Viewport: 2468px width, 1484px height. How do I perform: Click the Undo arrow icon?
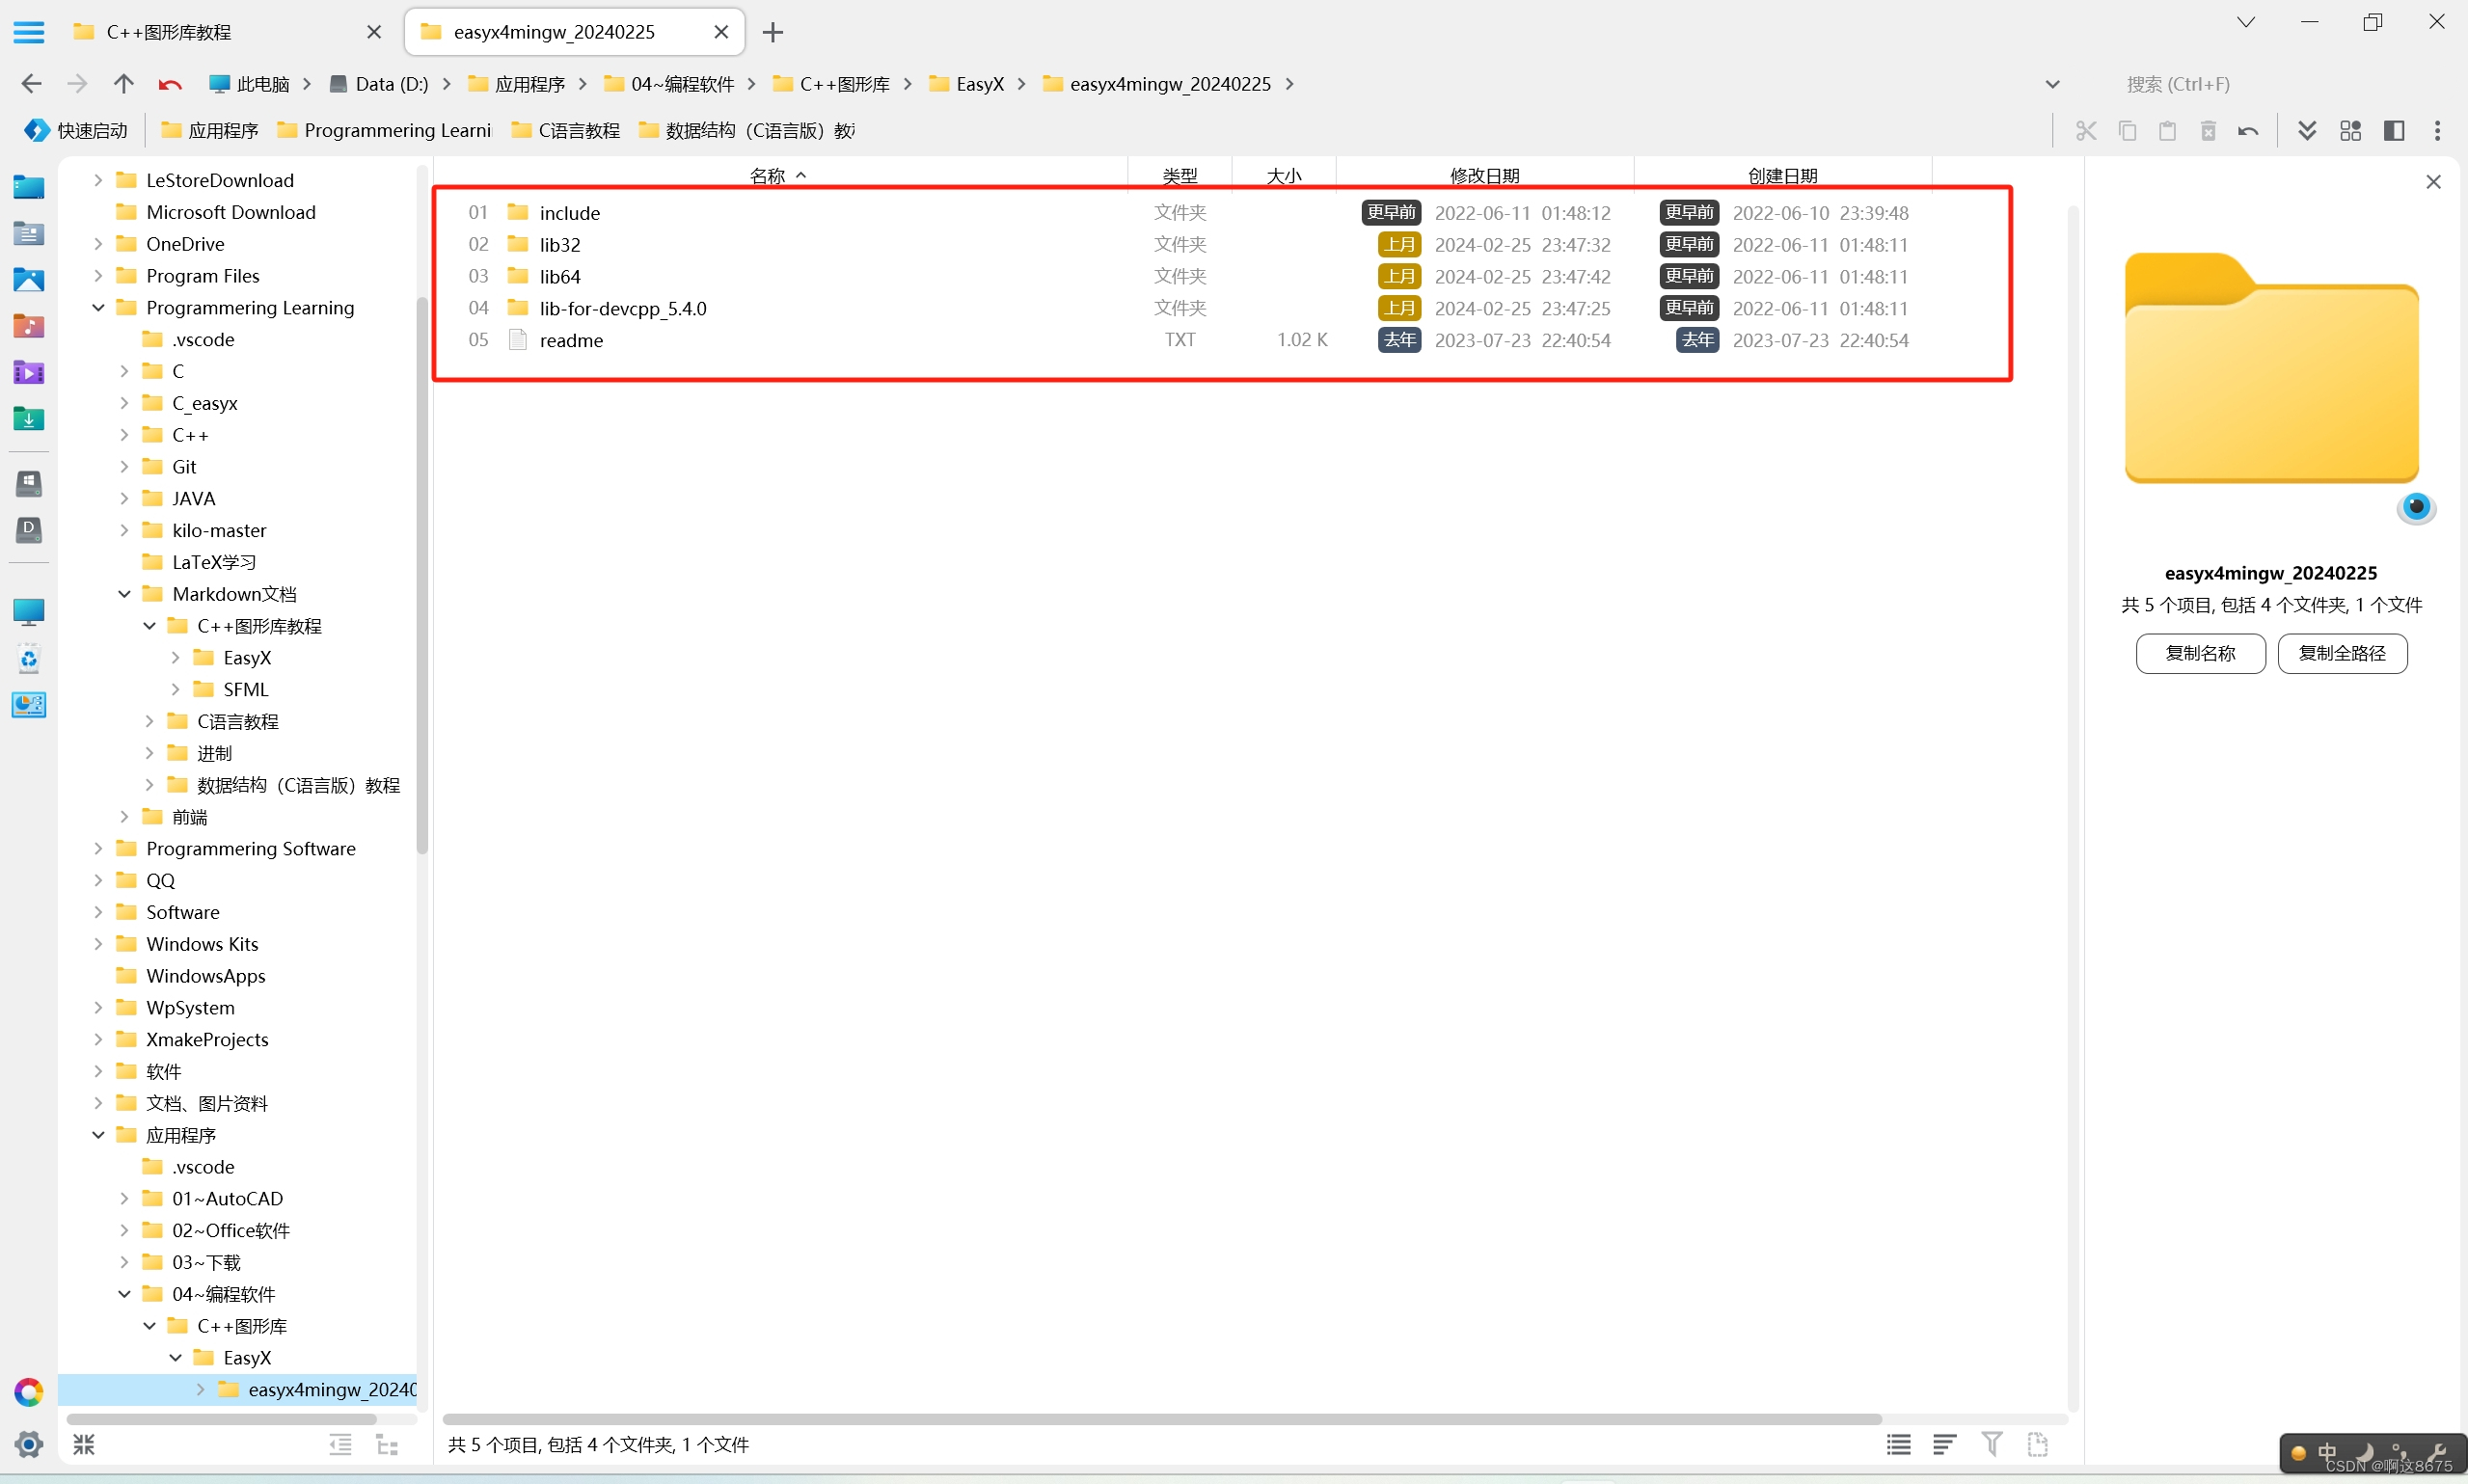click(x=2248, y=130)
